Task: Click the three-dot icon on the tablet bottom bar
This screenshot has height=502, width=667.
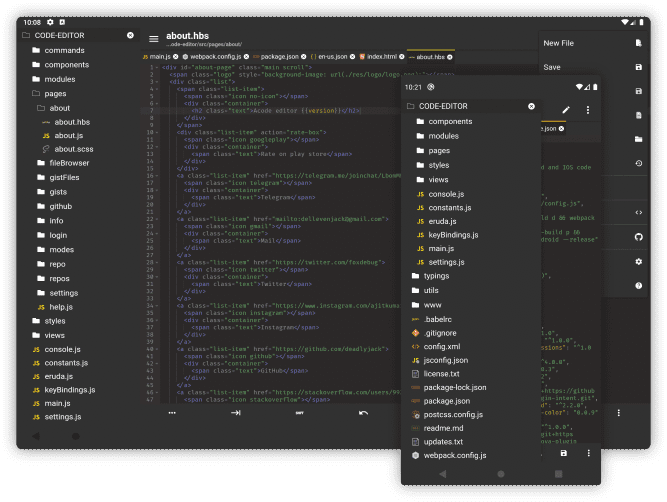Action: coord(172,413)
